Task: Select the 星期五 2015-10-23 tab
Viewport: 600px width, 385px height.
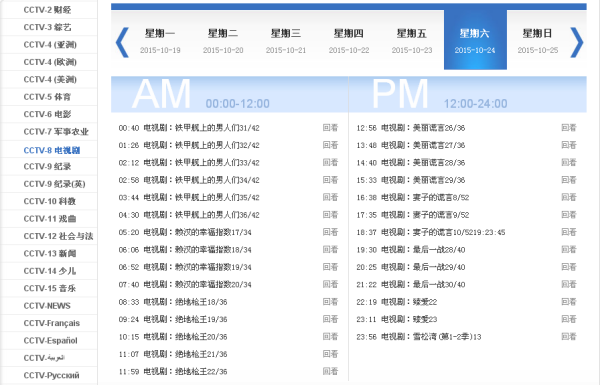Action: coord(412,41)
